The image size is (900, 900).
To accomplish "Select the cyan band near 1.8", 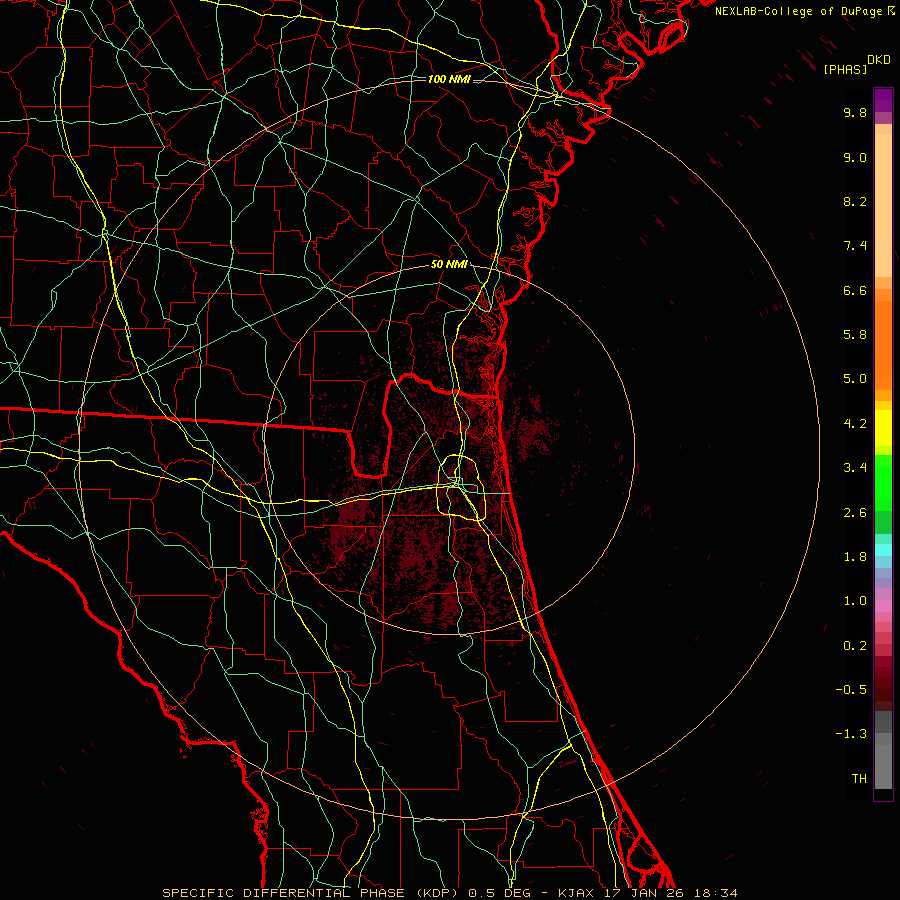I will pos(883,549).
